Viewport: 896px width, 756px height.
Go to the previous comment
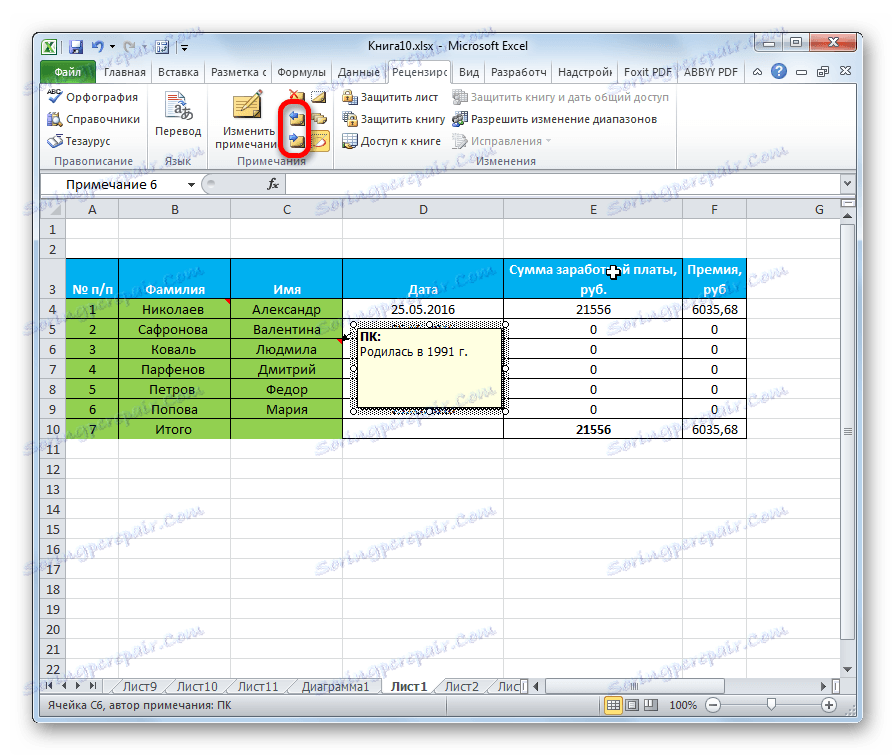coord(296,118)
